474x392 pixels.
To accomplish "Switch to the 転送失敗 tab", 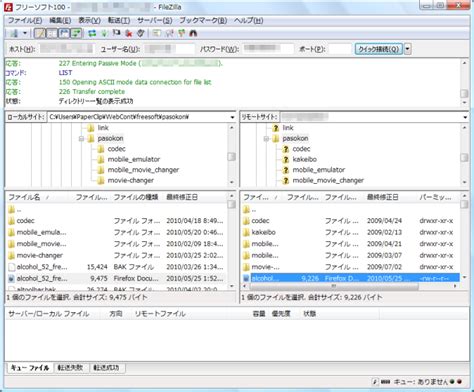I will point(70,368).
